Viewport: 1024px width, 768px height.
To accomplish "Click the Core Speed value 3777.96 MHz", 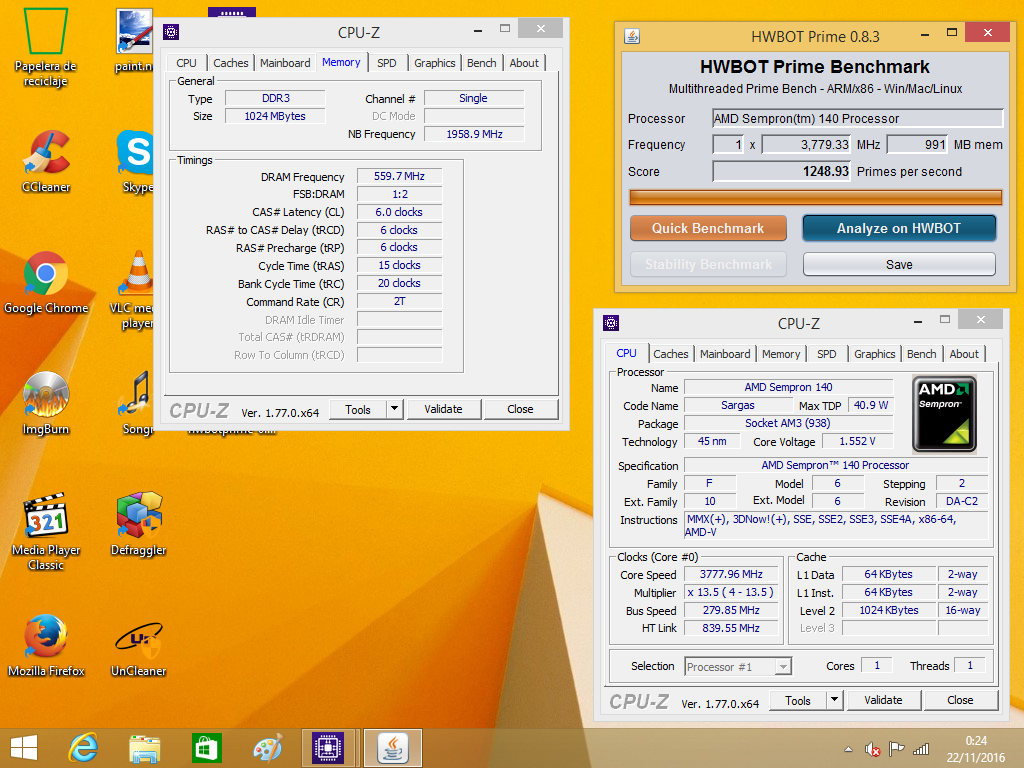I will 731,575.
